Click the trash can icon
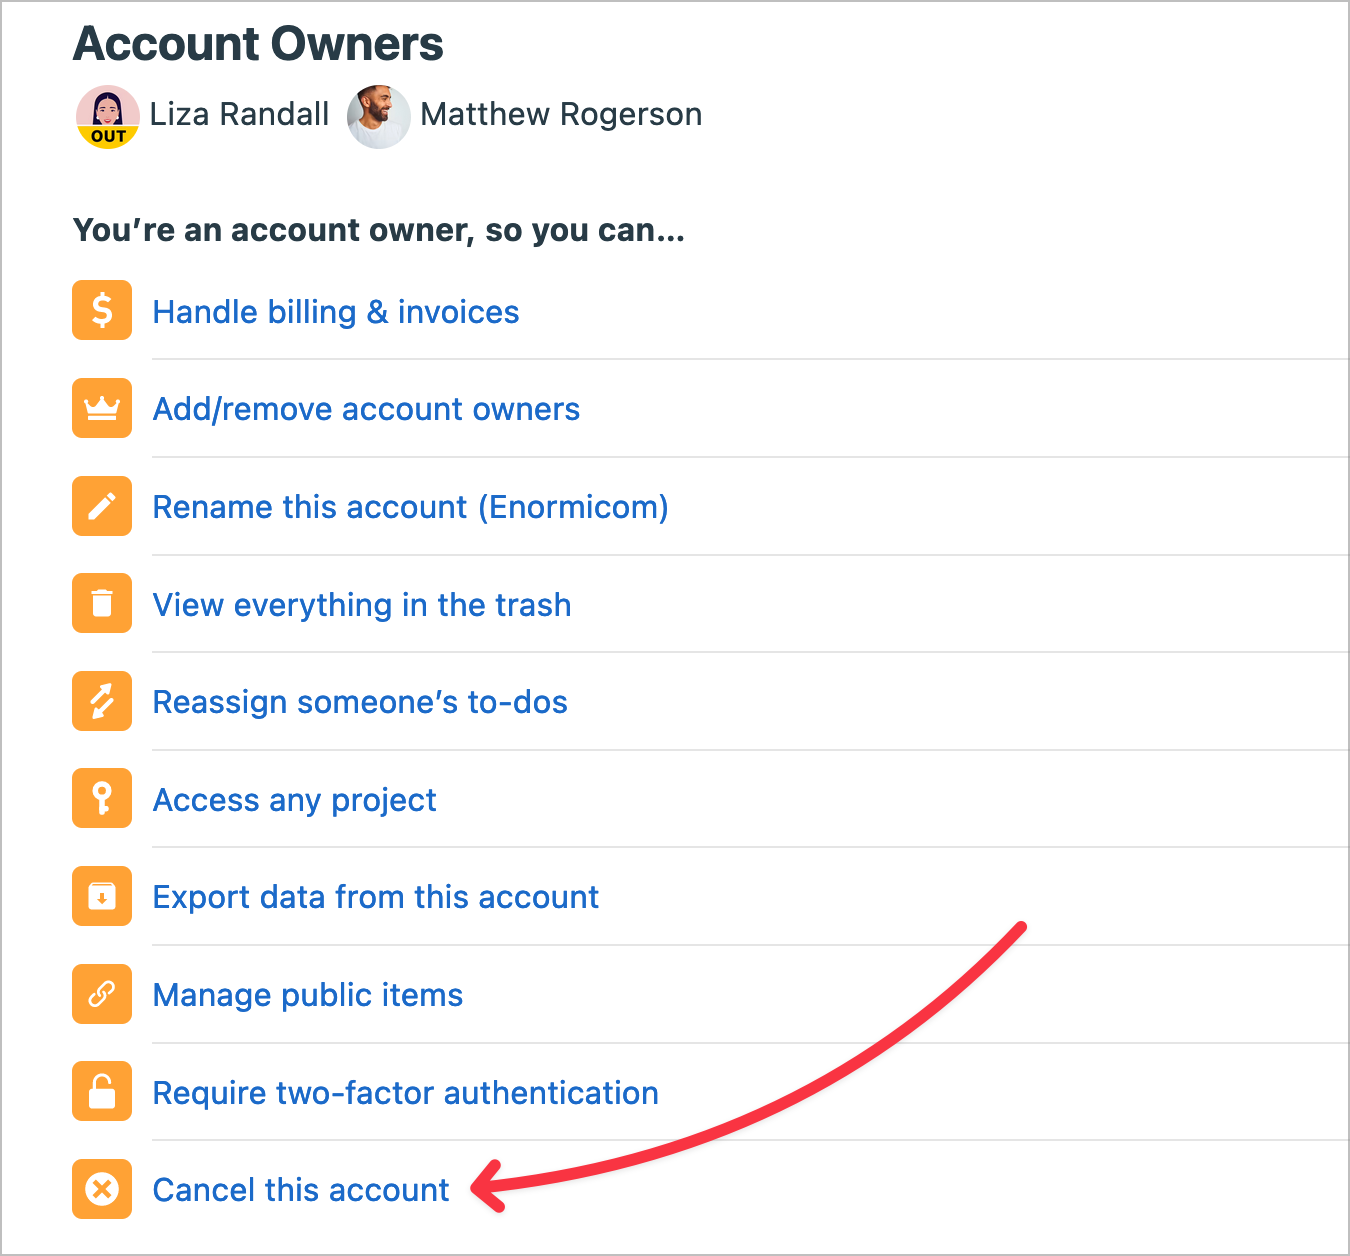 point(101,603)
